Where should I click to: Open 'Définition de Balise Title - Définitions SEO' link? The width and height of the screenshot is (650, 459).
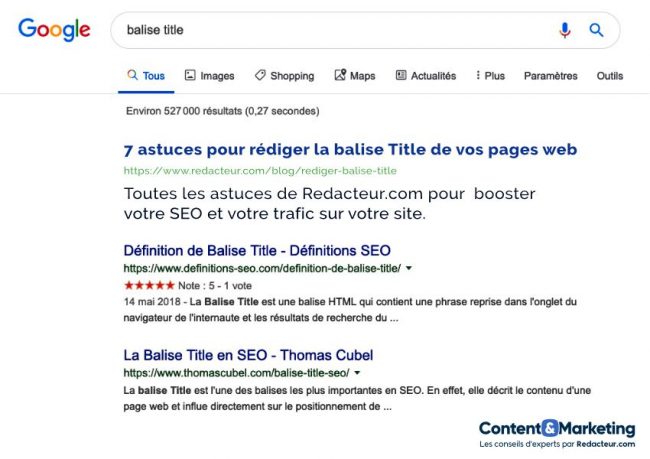(257, 250)
